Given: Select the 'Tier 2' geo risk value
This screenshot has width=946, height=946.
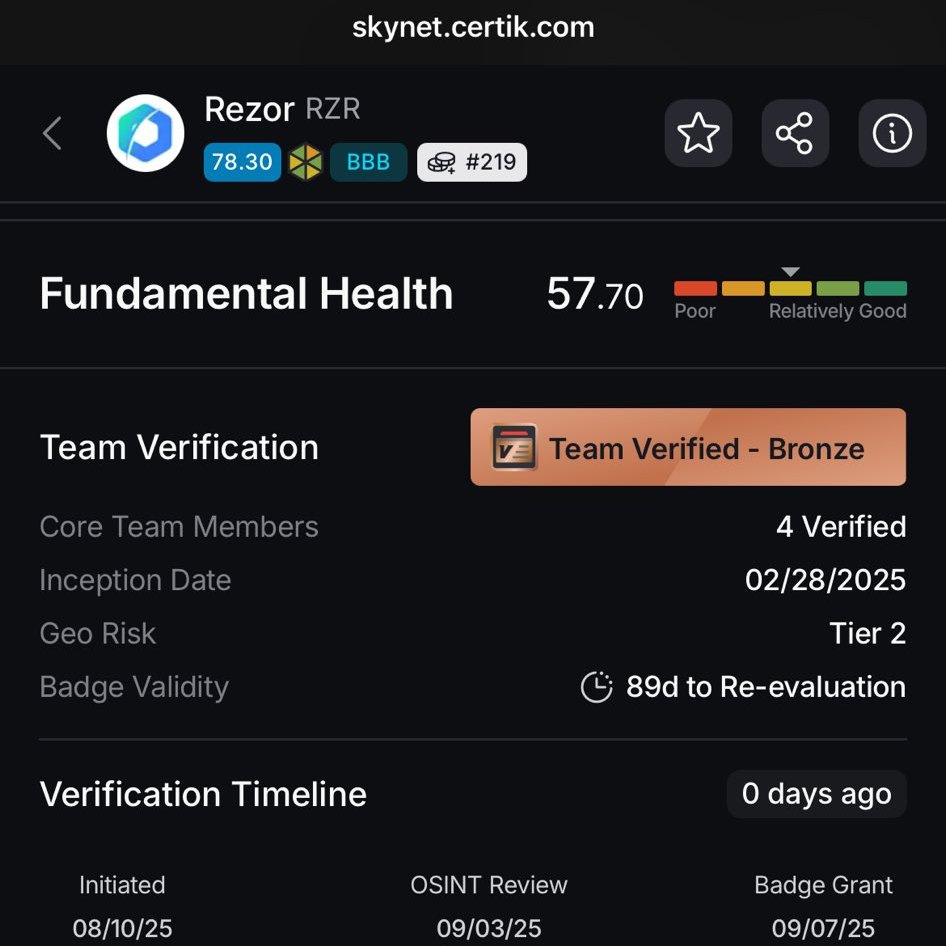Looking at the screenshot, I should [868, 633].
